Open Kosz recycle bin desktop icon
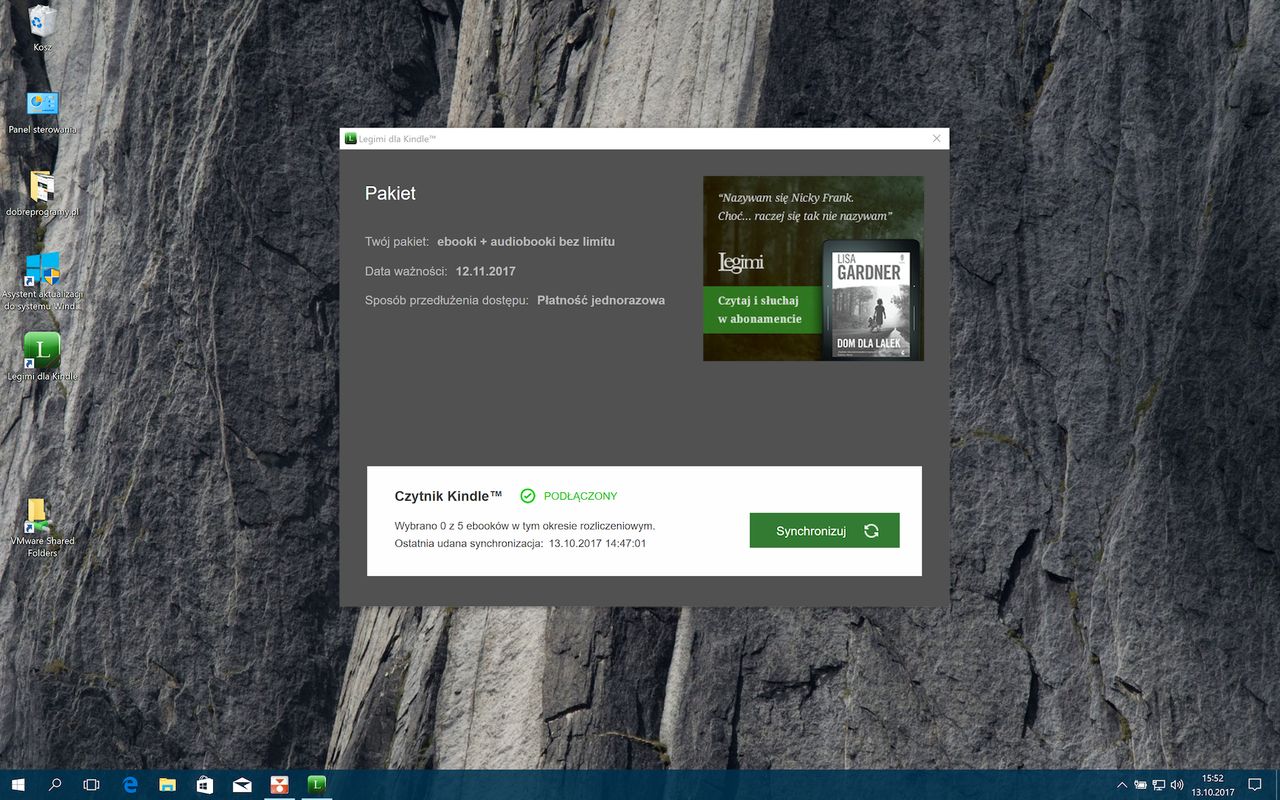 42,26
